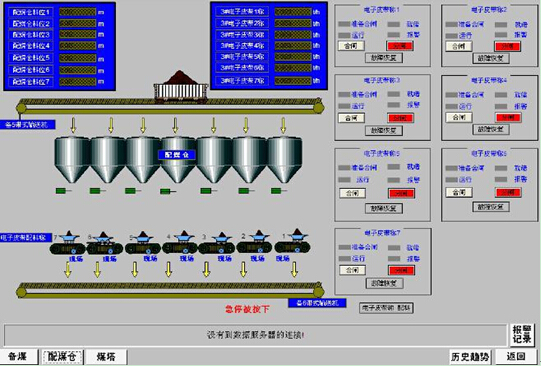Click the red 分闸 button for belt scale 1

pyautogui.click(x=400, y=46)
